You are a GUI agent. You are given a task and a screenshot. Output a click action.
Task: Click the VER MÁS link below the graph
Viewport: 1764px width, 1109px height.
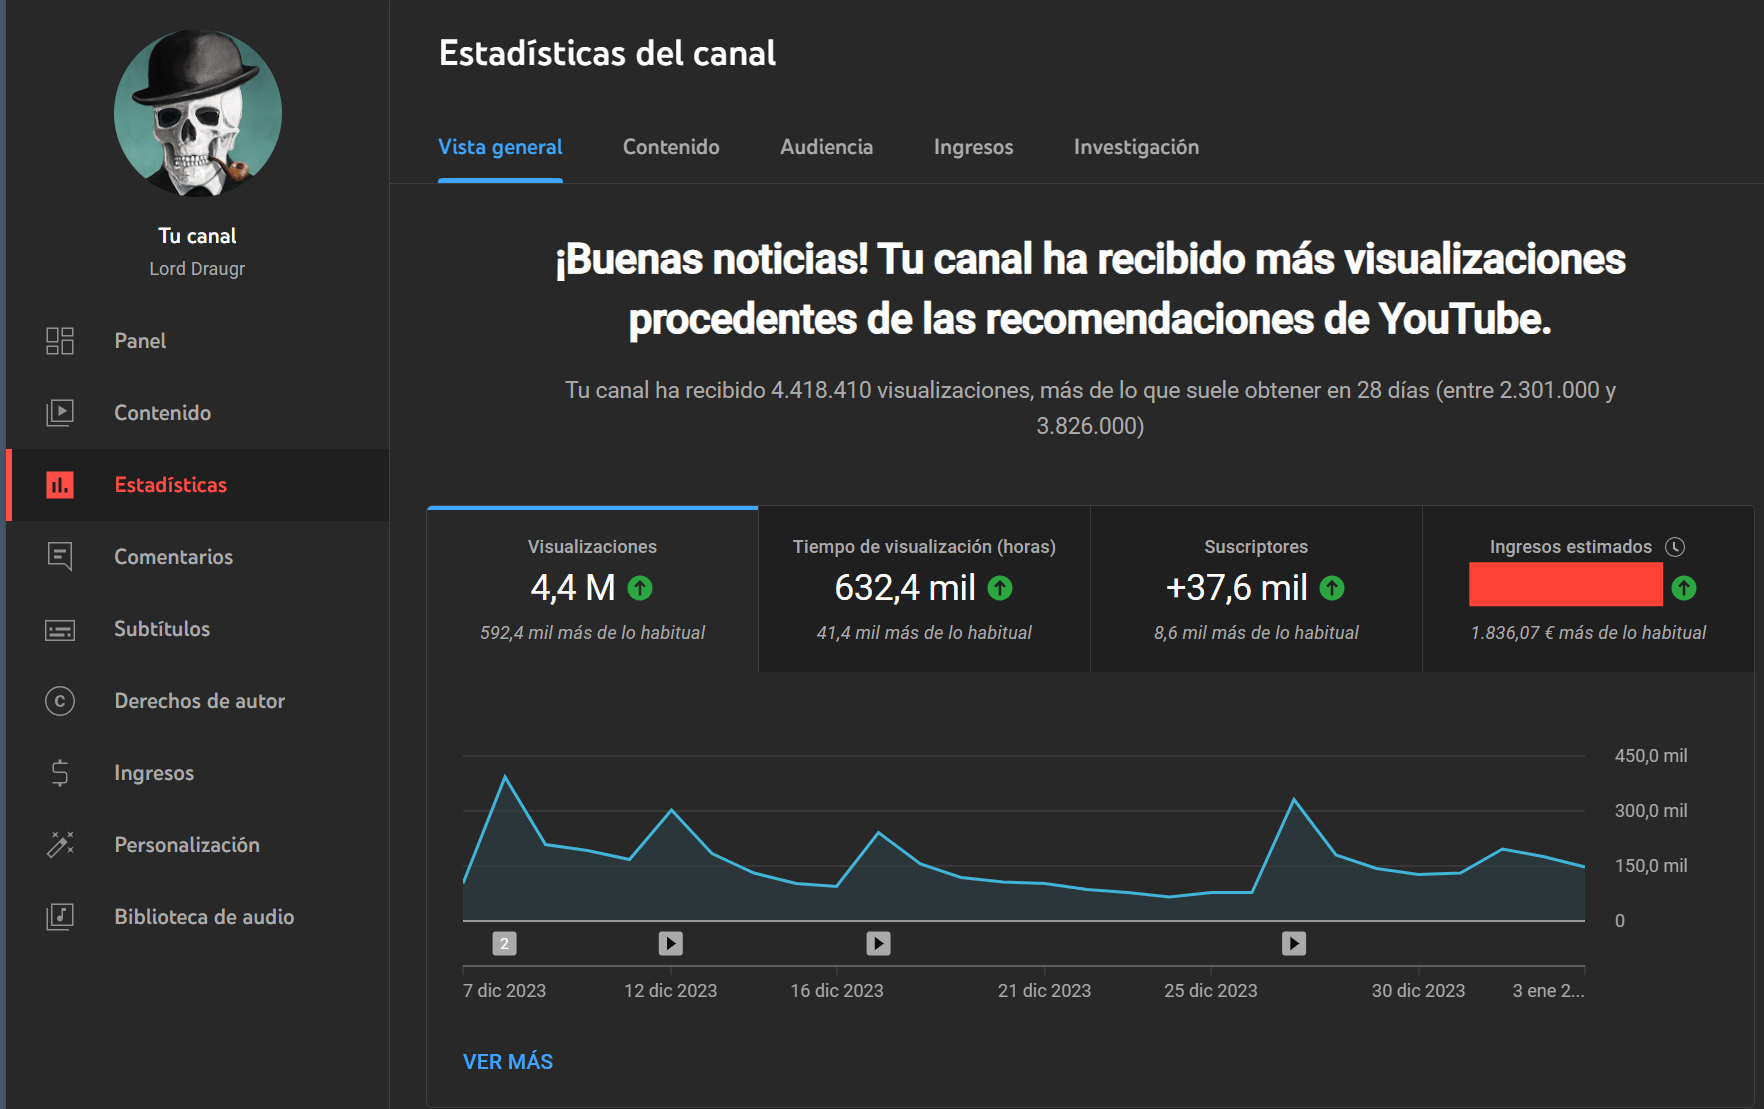click(x=507, y=1061)
